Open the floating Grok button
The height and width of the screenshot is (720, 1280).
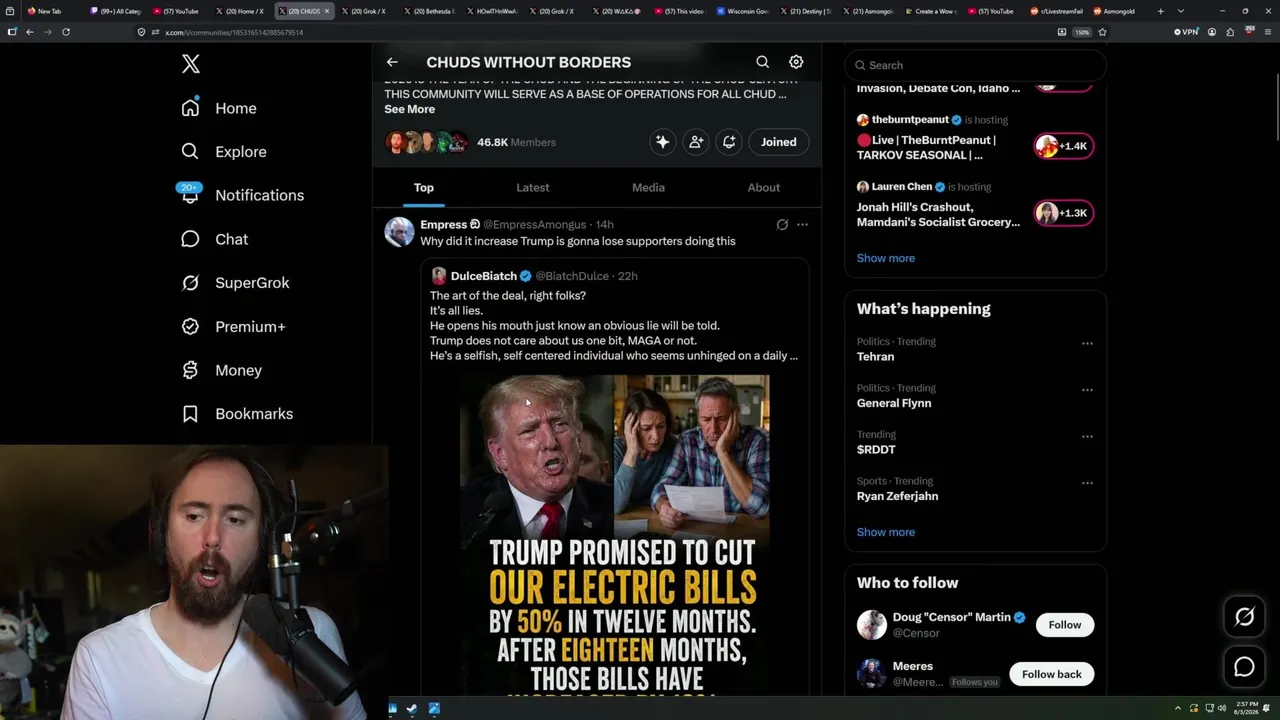click(x=1244, y=617)
